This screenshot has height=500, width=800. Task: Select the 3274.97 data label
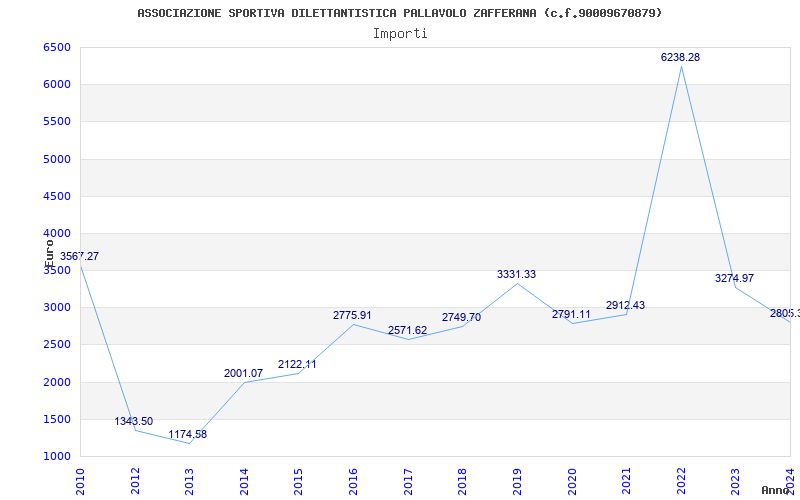(735, 279)
